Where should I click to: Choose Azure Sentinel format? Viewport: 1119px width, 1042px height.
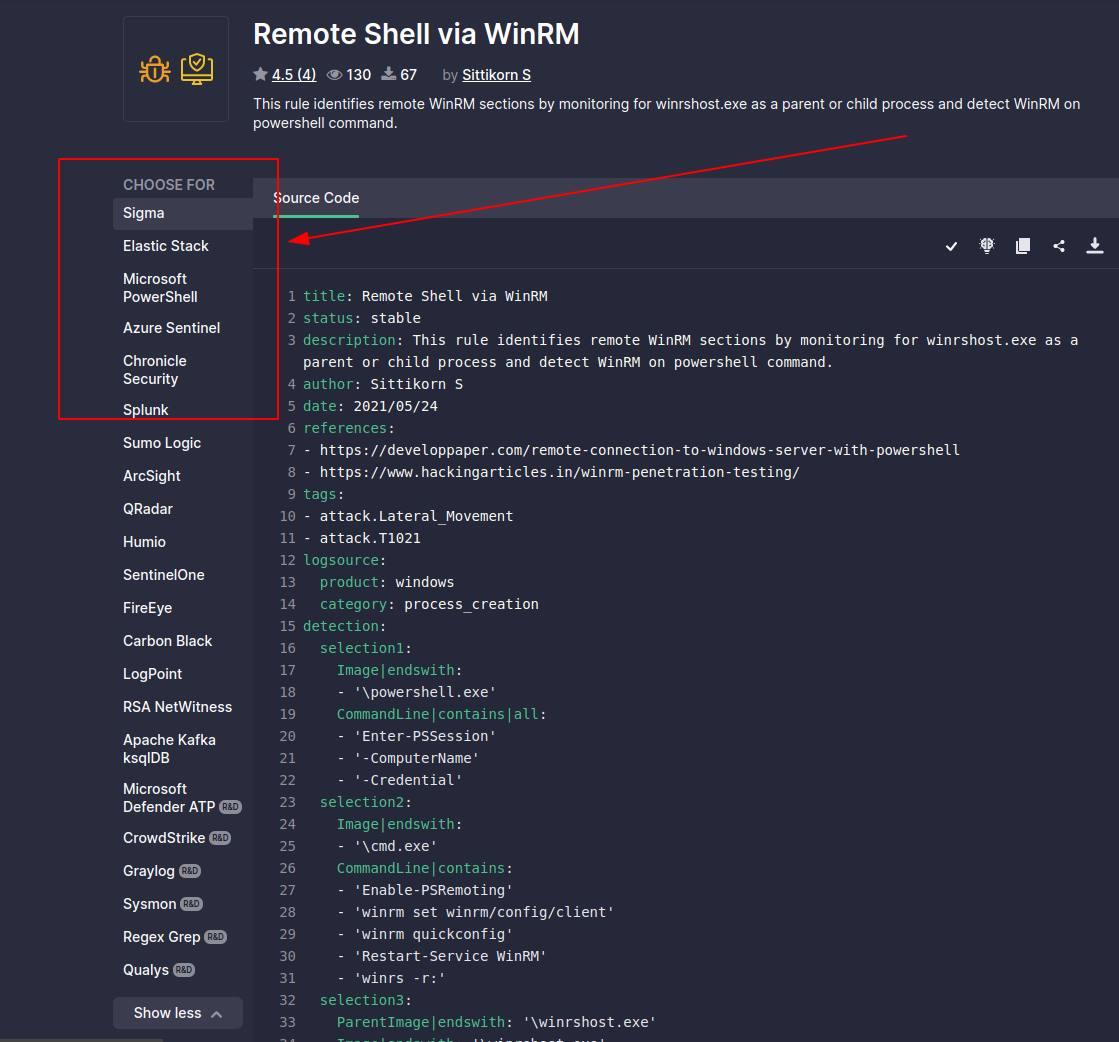click(172, 328)
